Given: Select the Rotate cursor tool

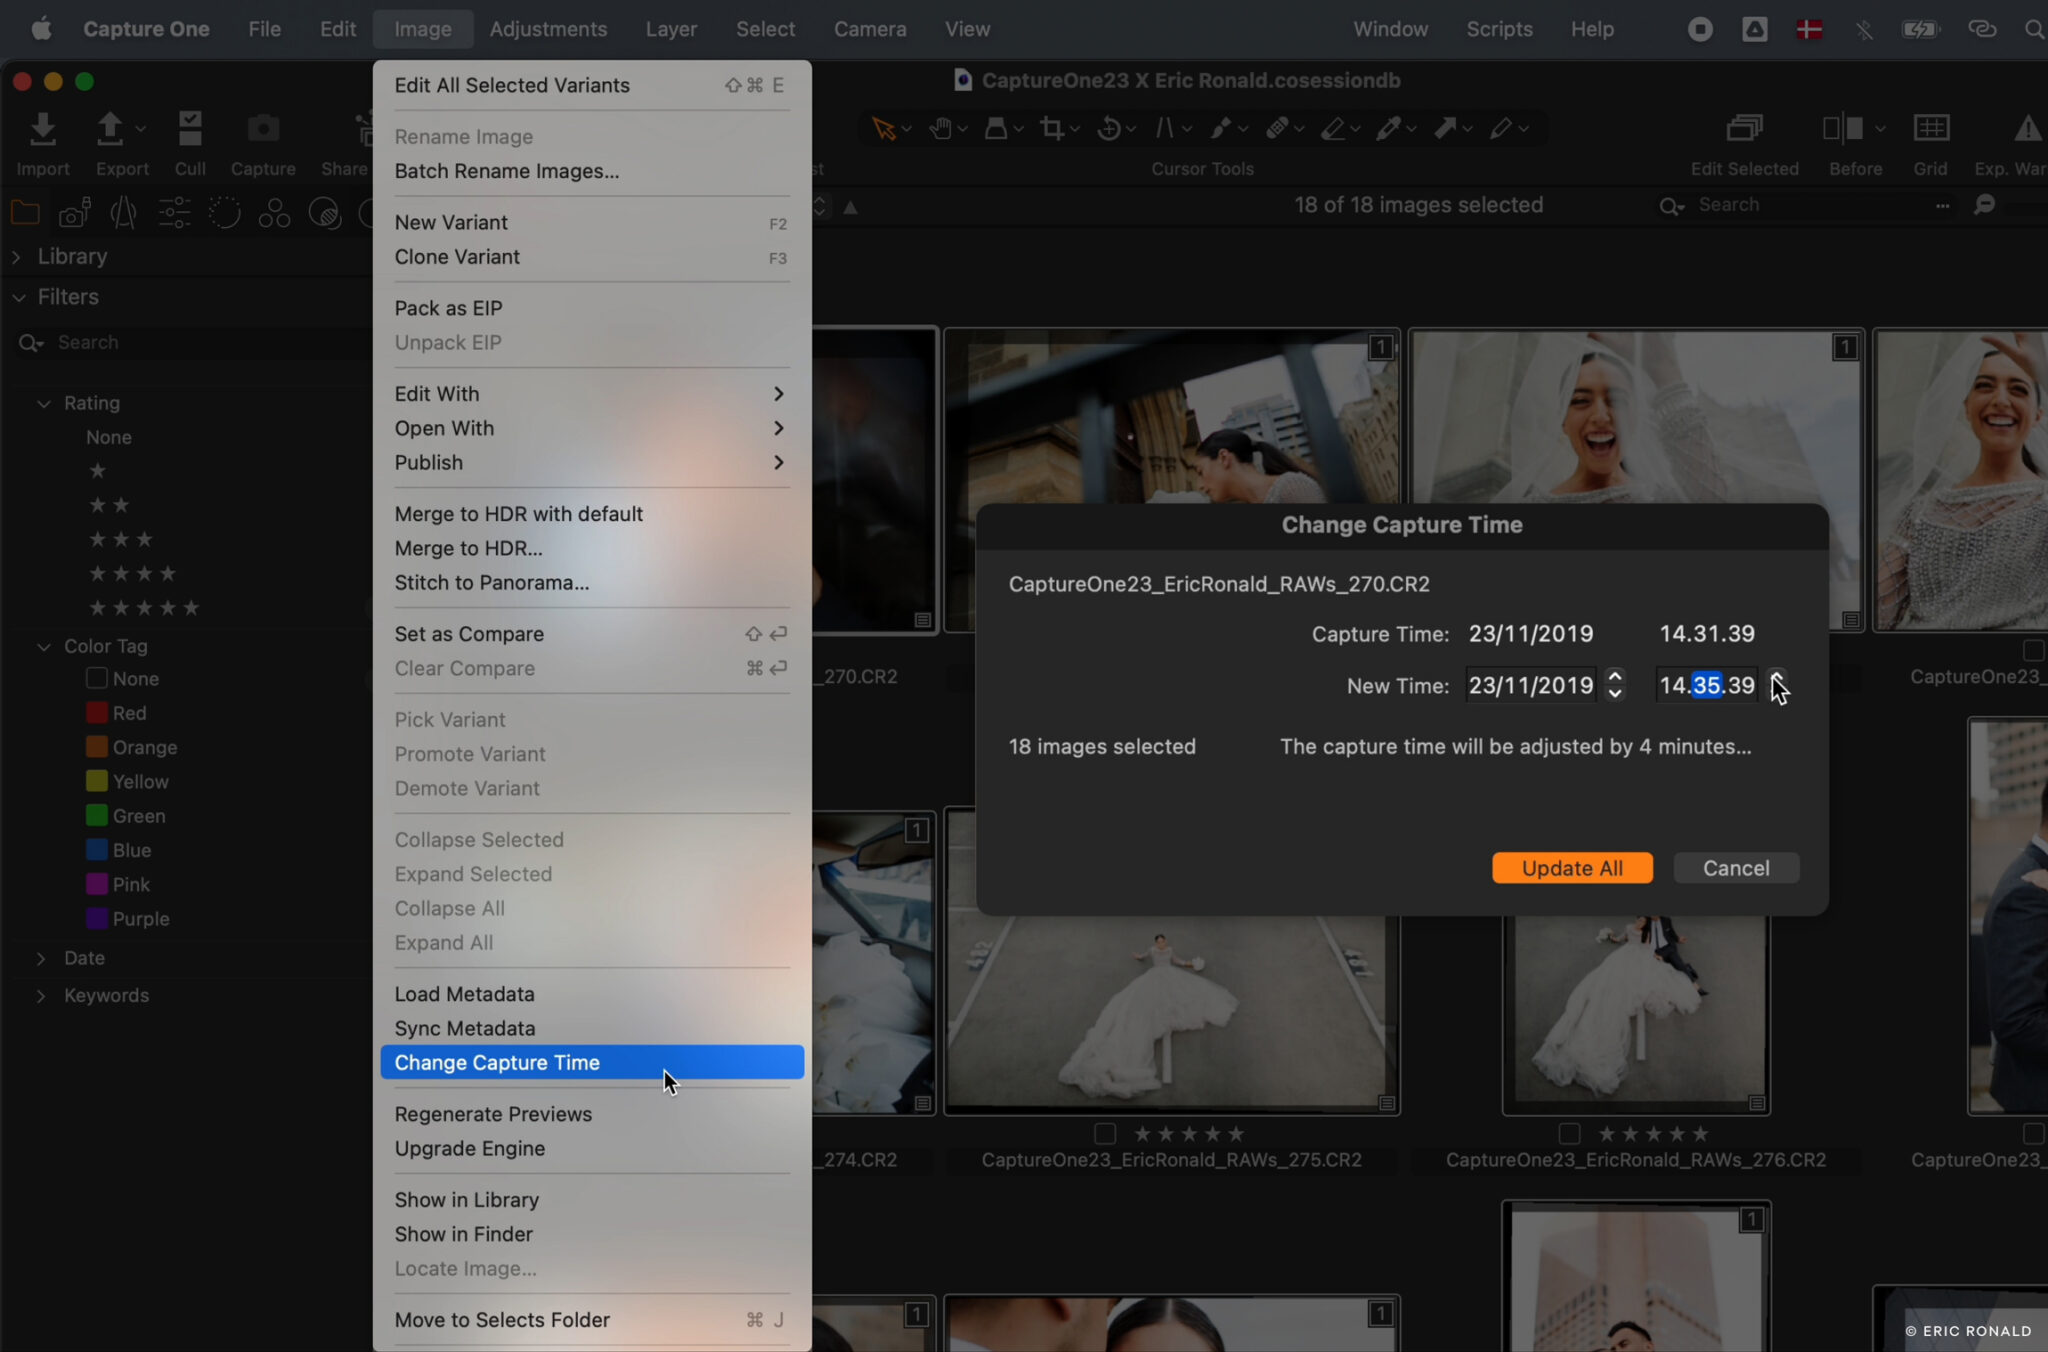Looking at the screenshot, I should click(1110, 128).
